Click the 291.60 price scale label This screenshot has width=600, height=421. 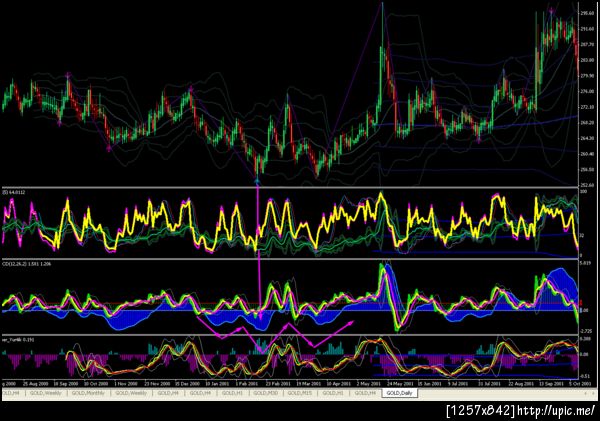click(x=587, y=29)
